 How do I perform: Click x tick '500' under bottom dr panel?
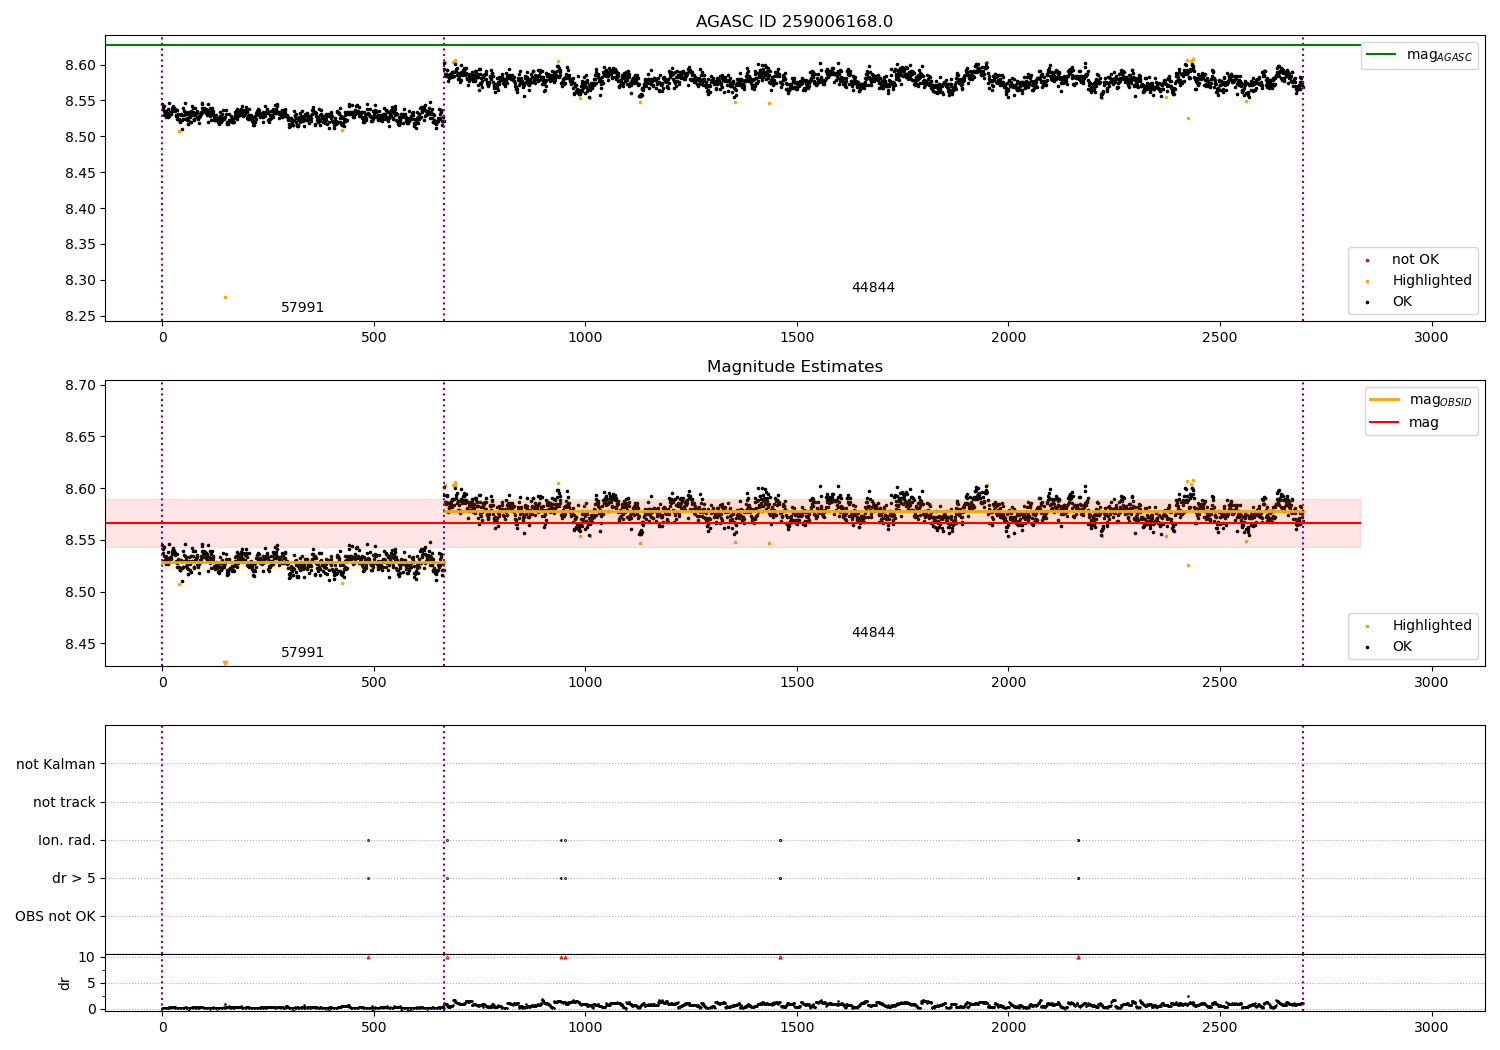click(374, 1028)
